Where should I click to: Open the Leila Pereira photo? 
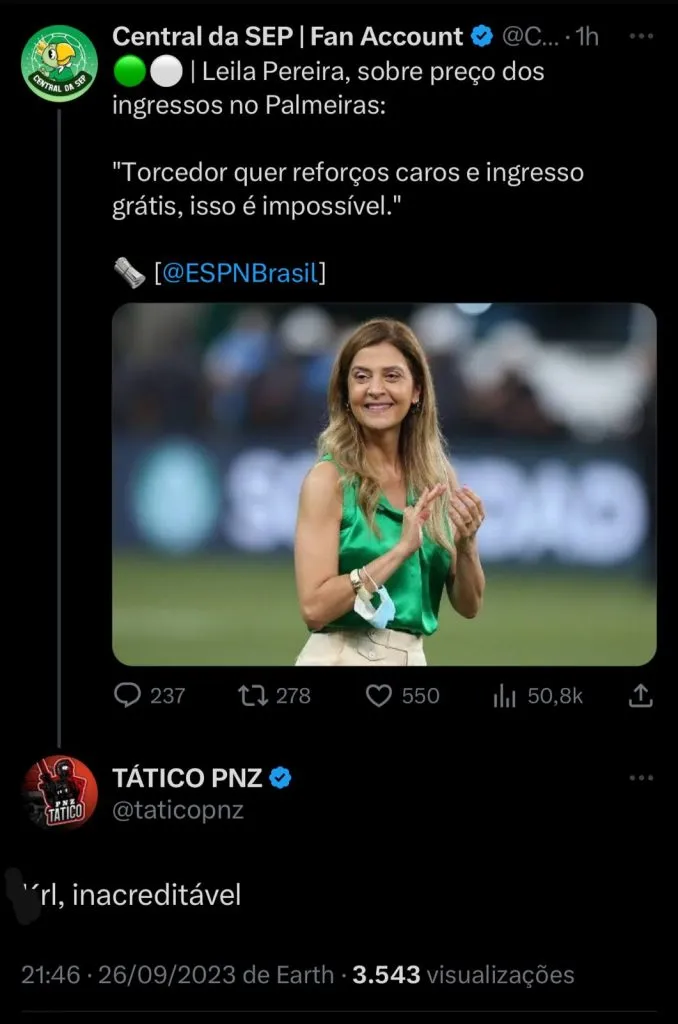[x=384, y=484]
